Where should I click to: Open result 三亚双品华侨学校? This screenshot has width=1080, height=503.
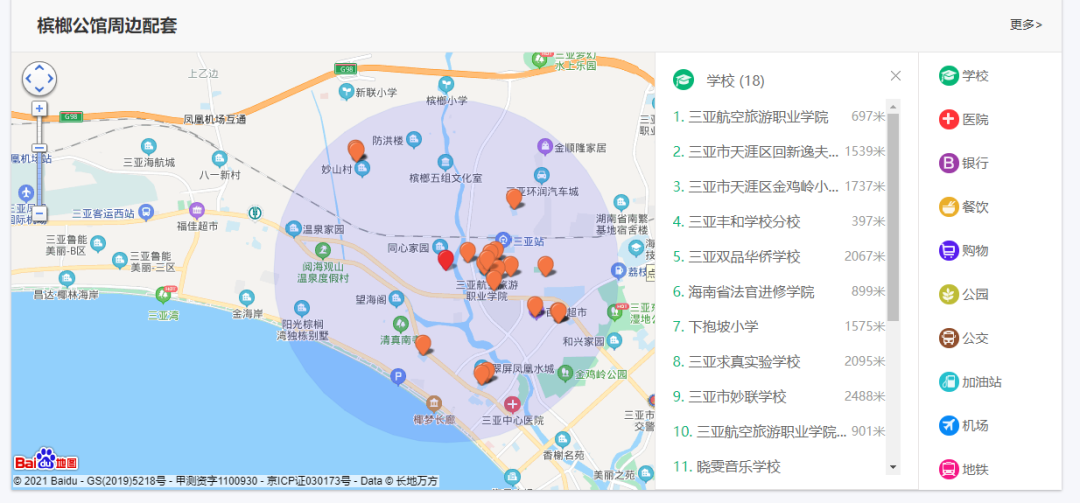tap(779, 257)
